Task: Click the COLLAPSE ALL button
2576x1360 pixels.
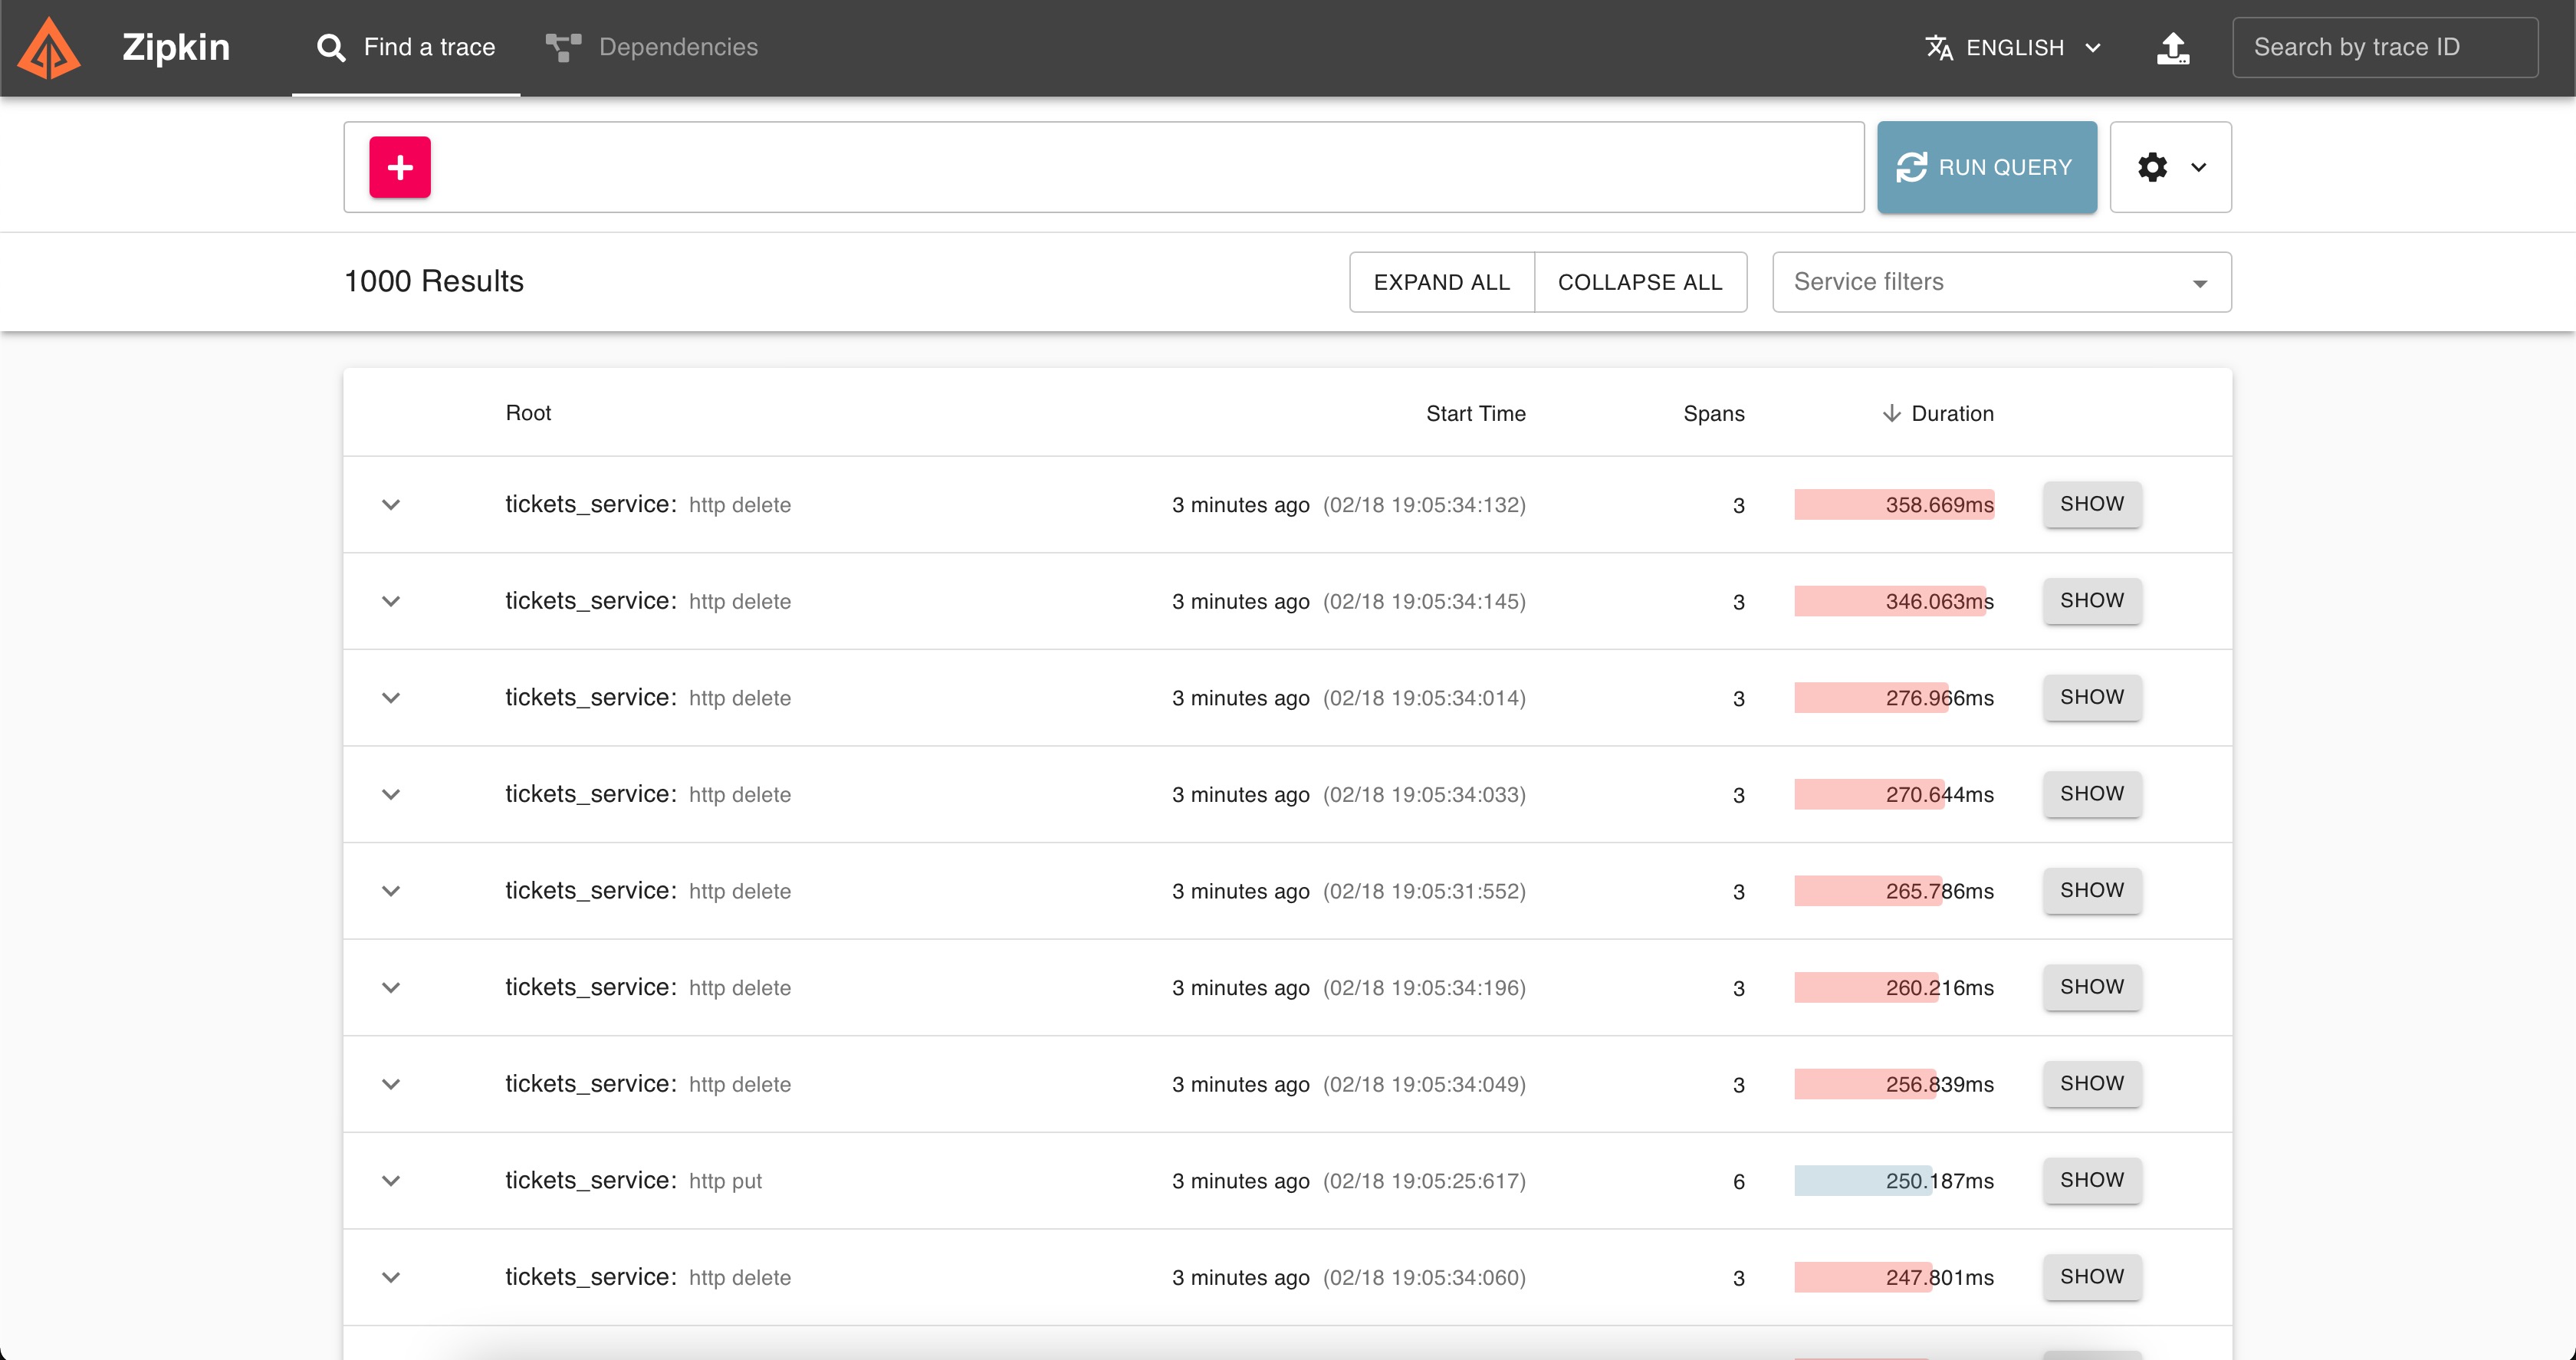Action: [1640, 282]
